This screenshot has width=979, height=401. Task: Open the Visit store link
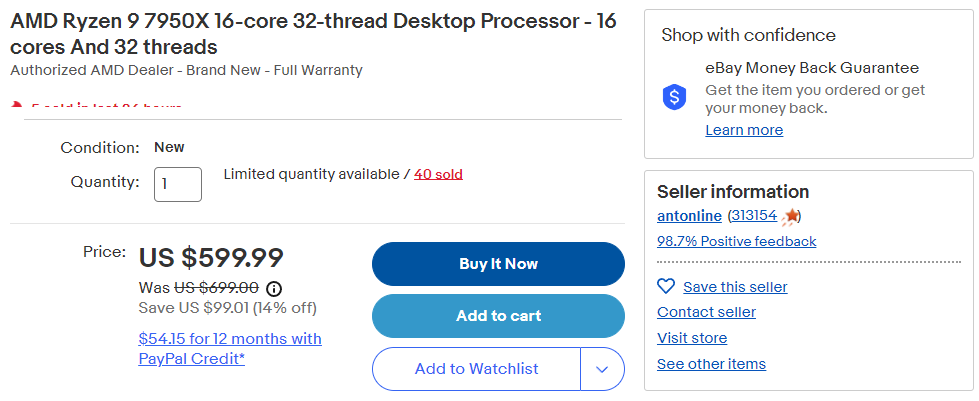click(x=692, y=338)
